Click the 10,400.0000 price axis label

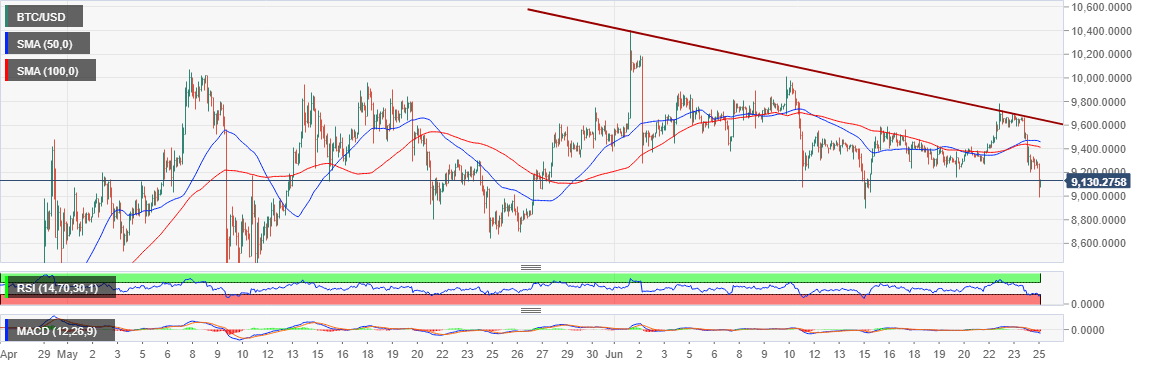click(1102, 31)
